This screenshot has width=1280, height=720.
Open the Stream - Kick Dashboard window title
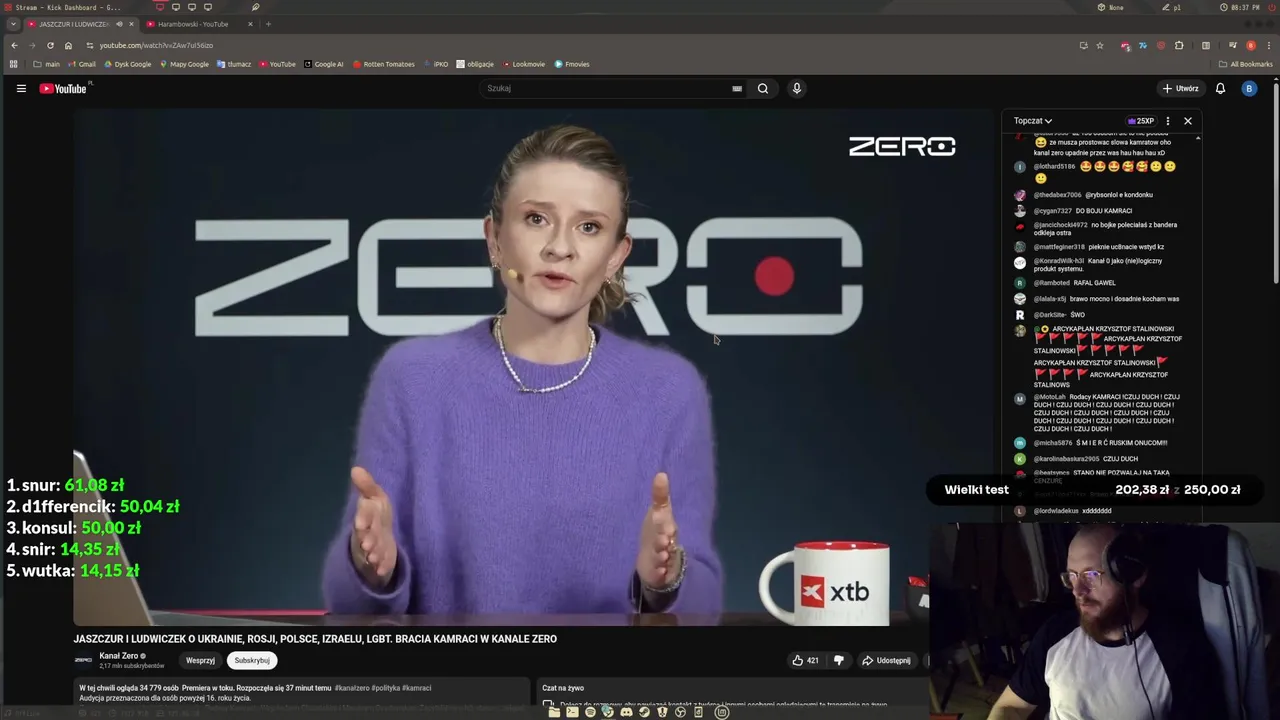click(x=68, y=7)
